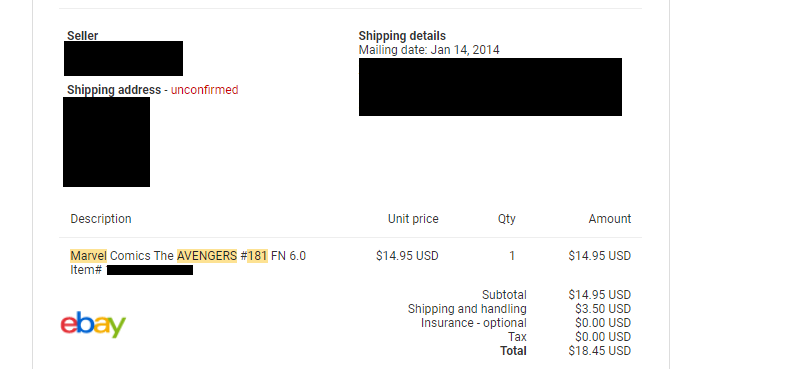Click the Total $18.45 USD amount
Image resolution: width=808 pixels, height=369 pixels.
[600, 351]
